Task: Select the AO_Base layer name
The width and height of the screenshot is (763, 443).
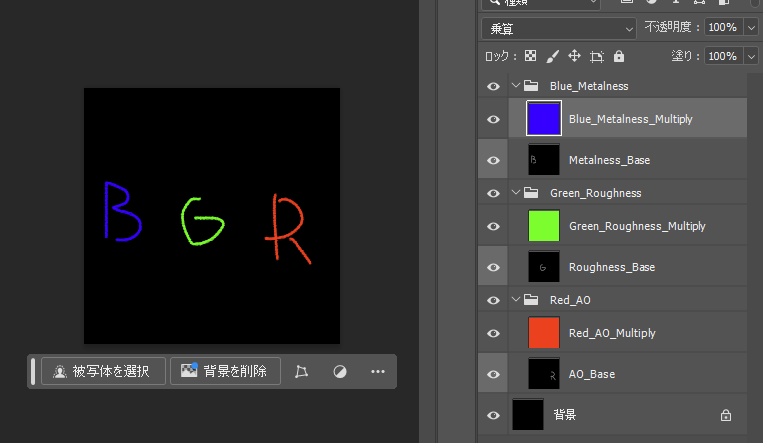Action: pyautogui.click(x=592, y=374)
